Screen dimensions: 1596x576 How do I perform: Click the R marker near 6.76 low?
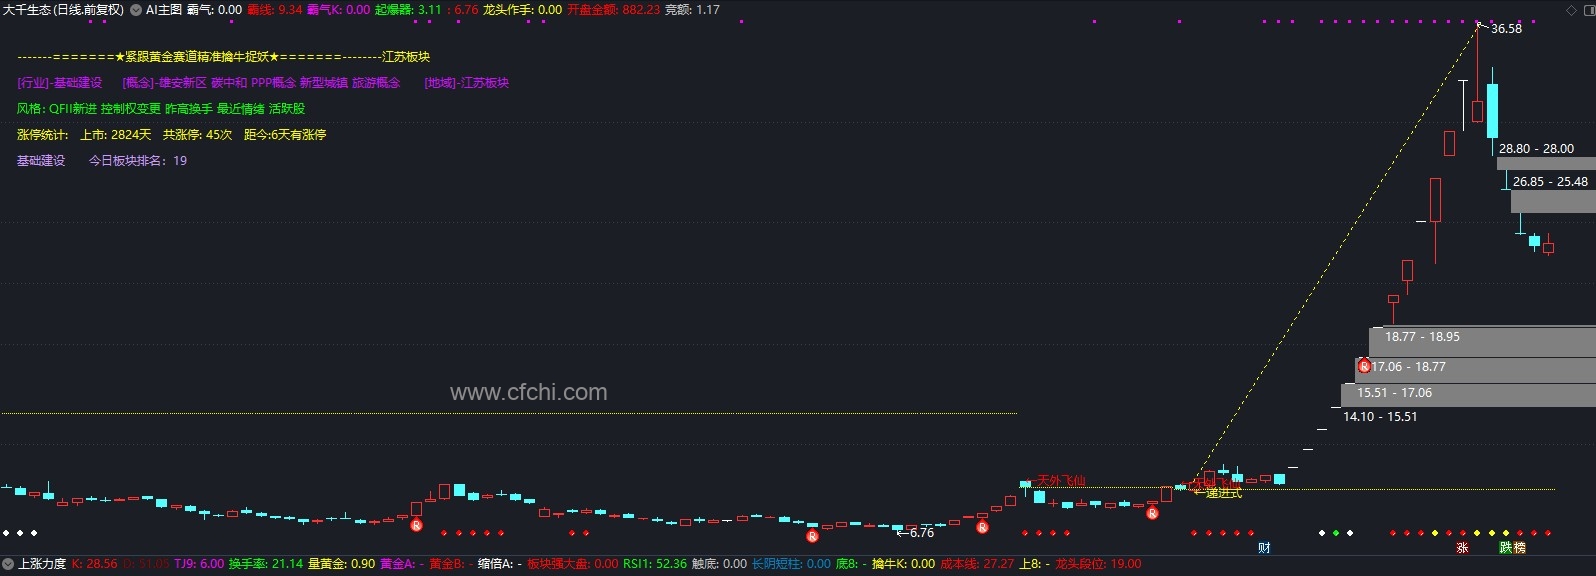pyautogui.click(x=812, y=536)
